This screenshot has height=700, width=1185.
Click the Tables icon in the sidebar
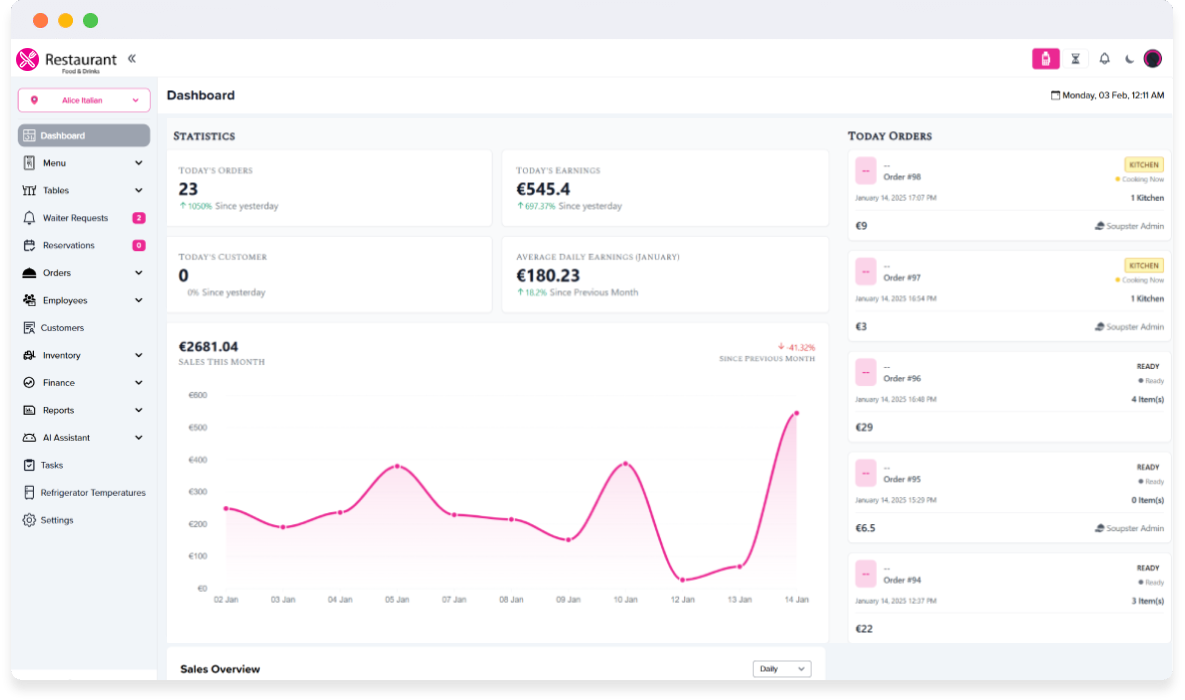(29, 190)
